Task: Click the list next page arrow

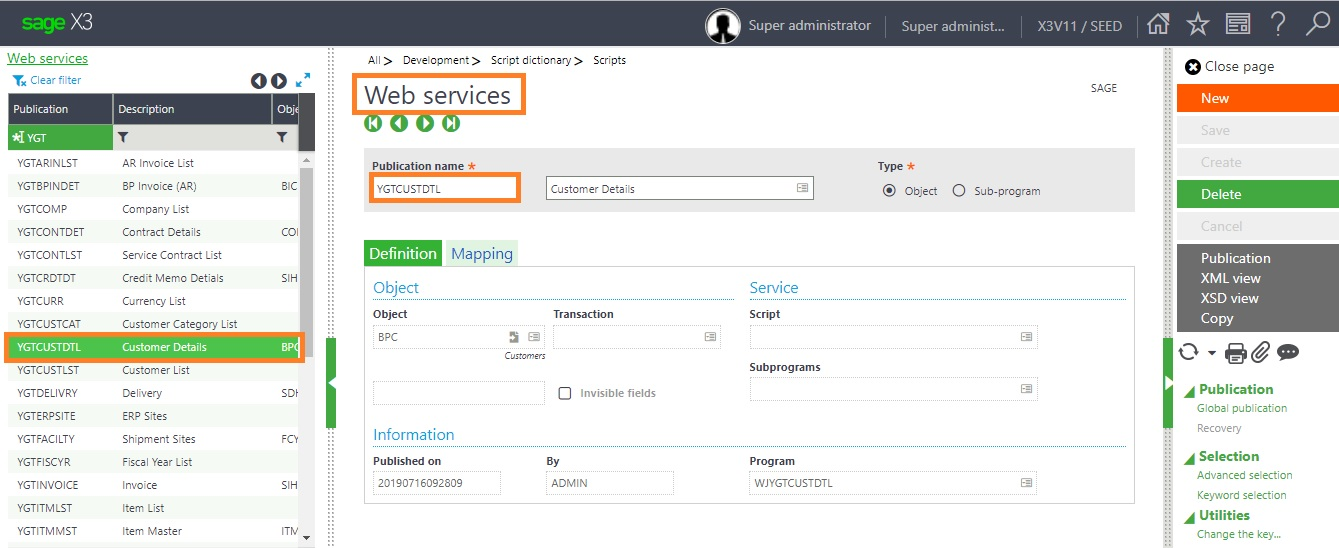Action: pos(279,81)
